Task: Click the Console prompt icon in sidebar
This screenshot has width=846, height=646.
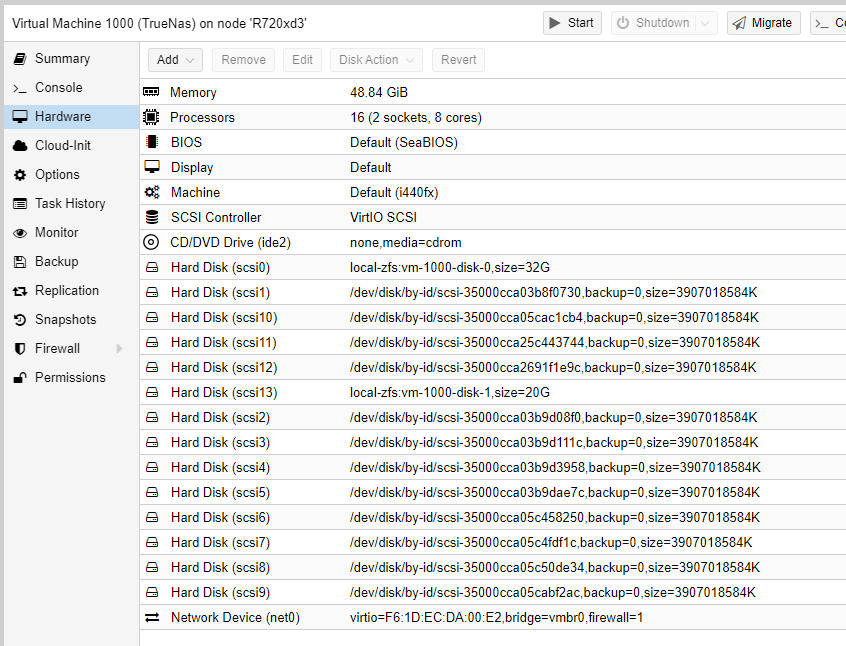Action: coord(20,87)
